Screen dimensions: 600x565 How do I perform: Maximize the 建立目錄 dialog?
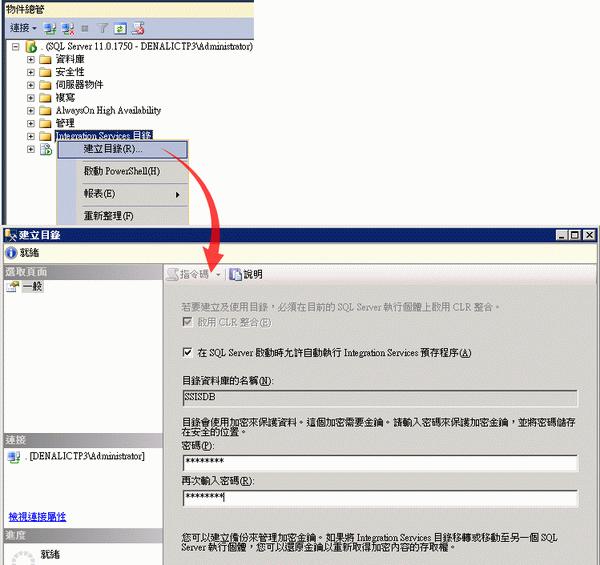point(575,235)
